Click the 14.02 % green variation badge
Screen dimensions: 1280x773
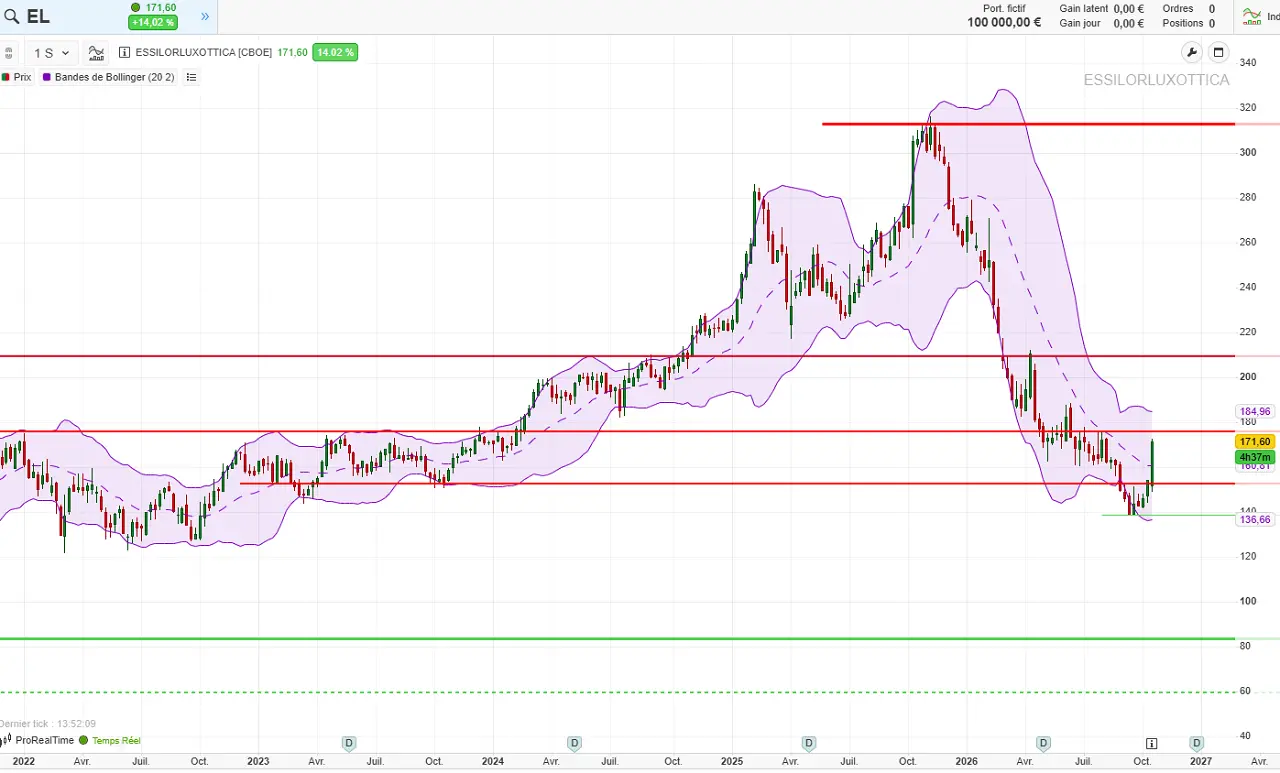tap(335, 52)
